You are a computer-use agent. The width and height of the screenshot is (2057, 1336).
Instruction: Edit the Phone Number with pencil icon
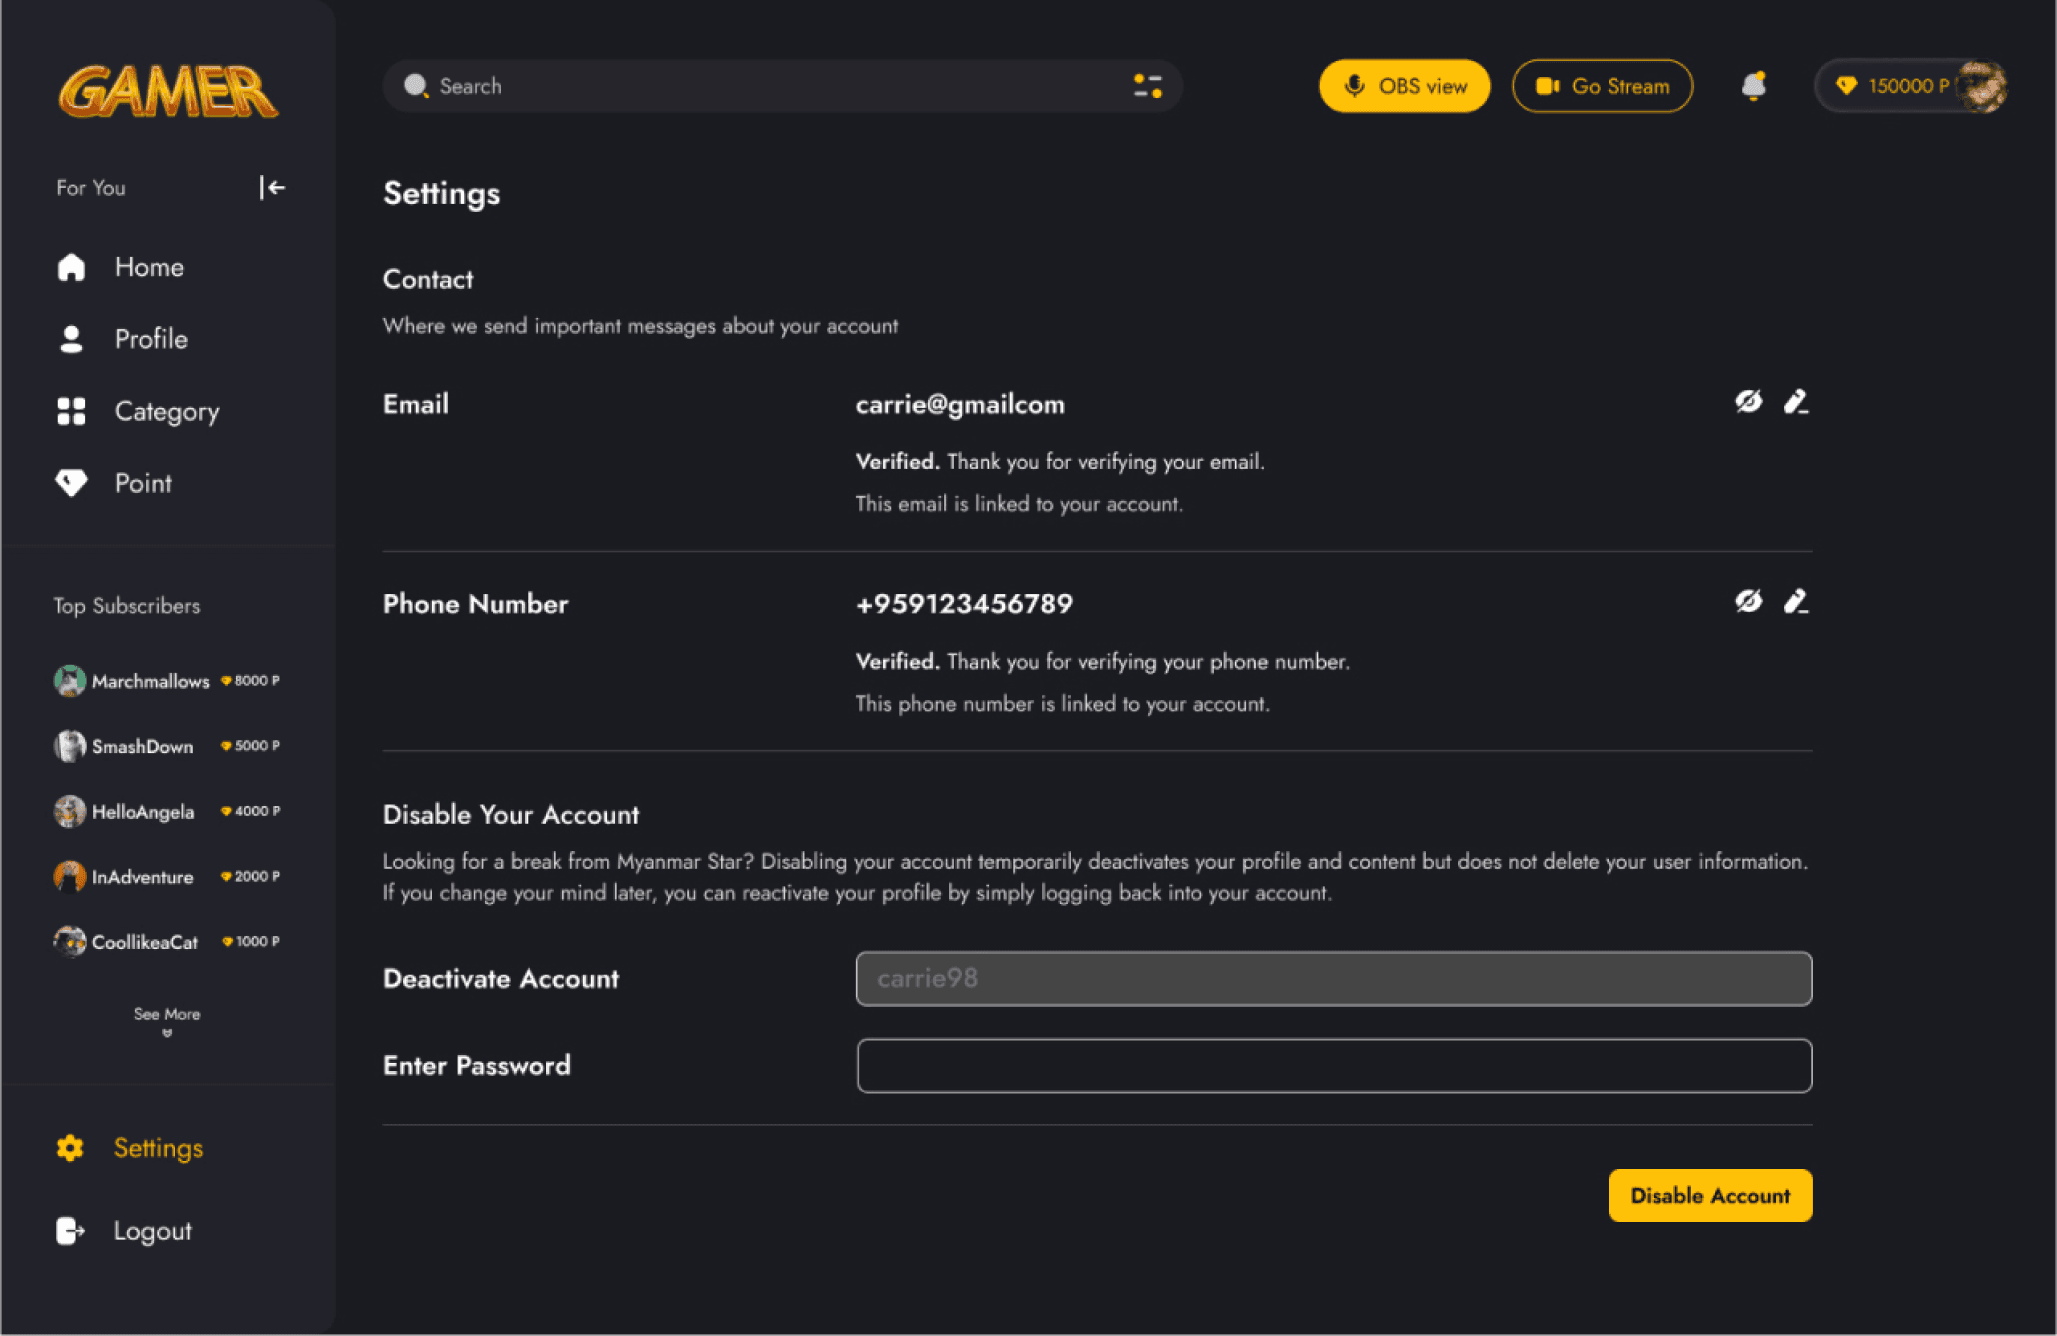[1796, 601]
